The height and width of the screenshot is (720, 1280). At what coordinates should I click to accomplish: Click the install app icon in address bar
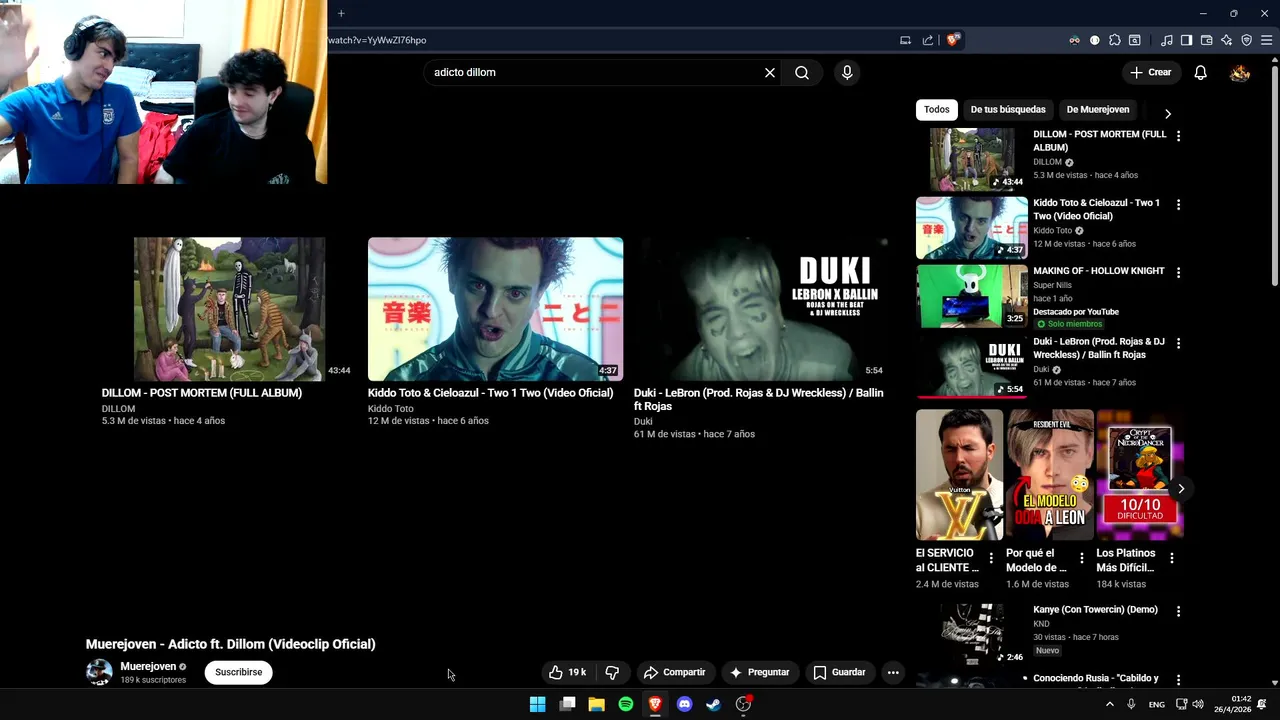[905, 40]
